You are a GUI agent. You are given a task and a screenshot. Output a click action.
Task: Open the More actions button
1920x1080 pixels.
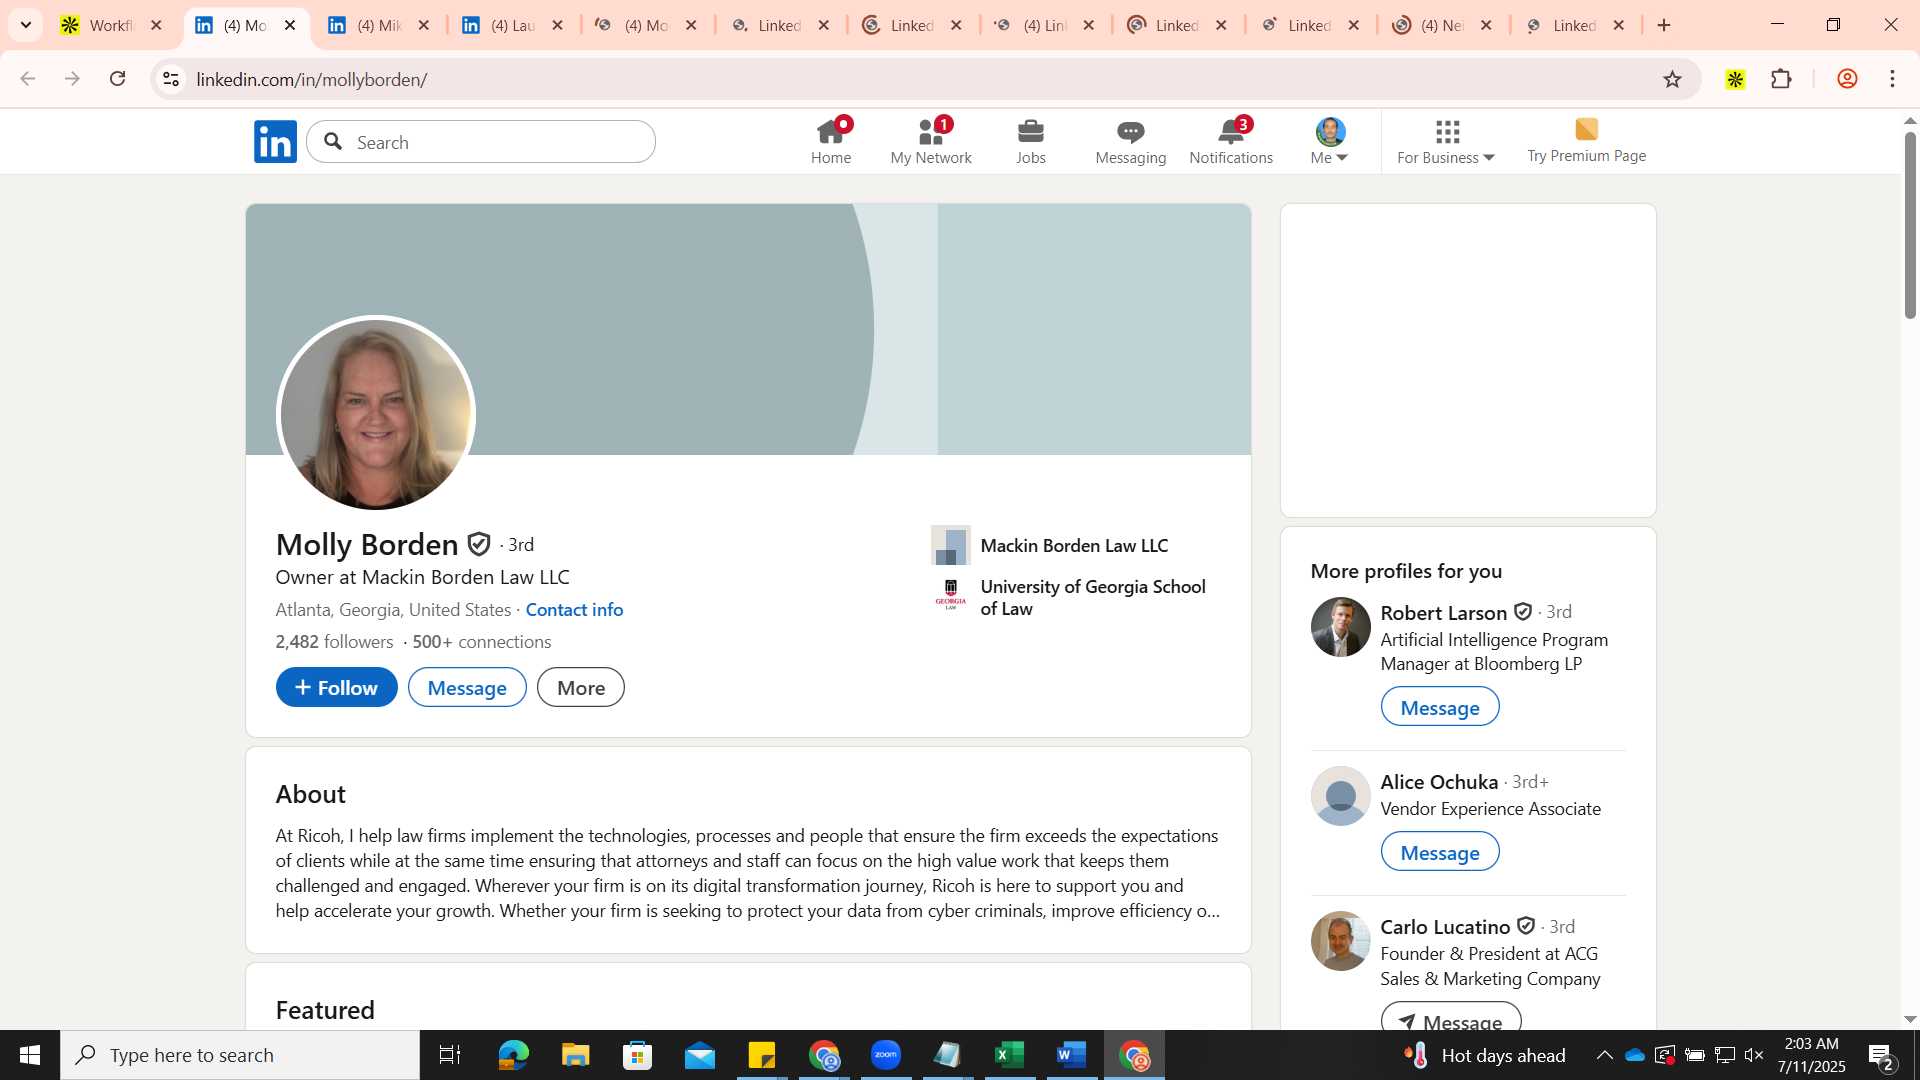pos(581,688)
